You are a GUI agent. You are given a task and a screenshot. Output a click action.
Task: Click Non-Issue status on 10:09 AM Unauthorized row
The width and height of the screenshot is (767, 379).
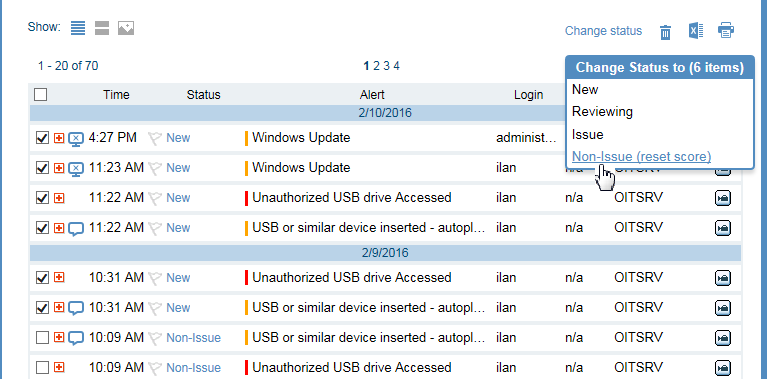[x=193, y=368]
